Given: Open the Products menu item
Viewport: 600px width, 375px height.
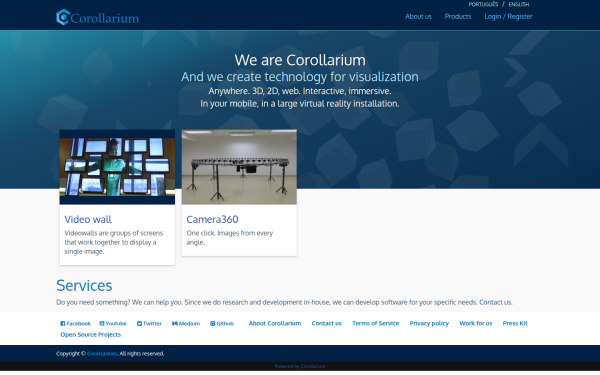Looking at the screenshot, I should tap(458, 16).
